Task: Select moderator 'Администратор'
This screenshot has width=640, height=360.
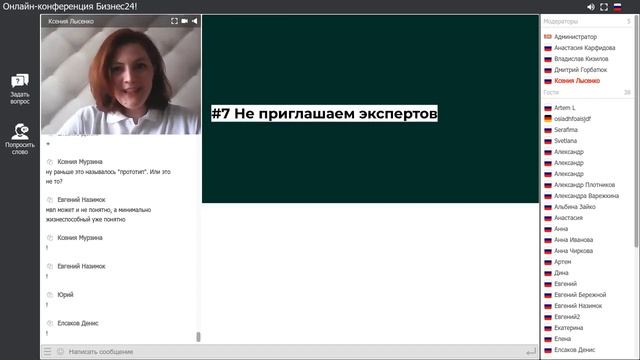Action: [x=575, y=37]
